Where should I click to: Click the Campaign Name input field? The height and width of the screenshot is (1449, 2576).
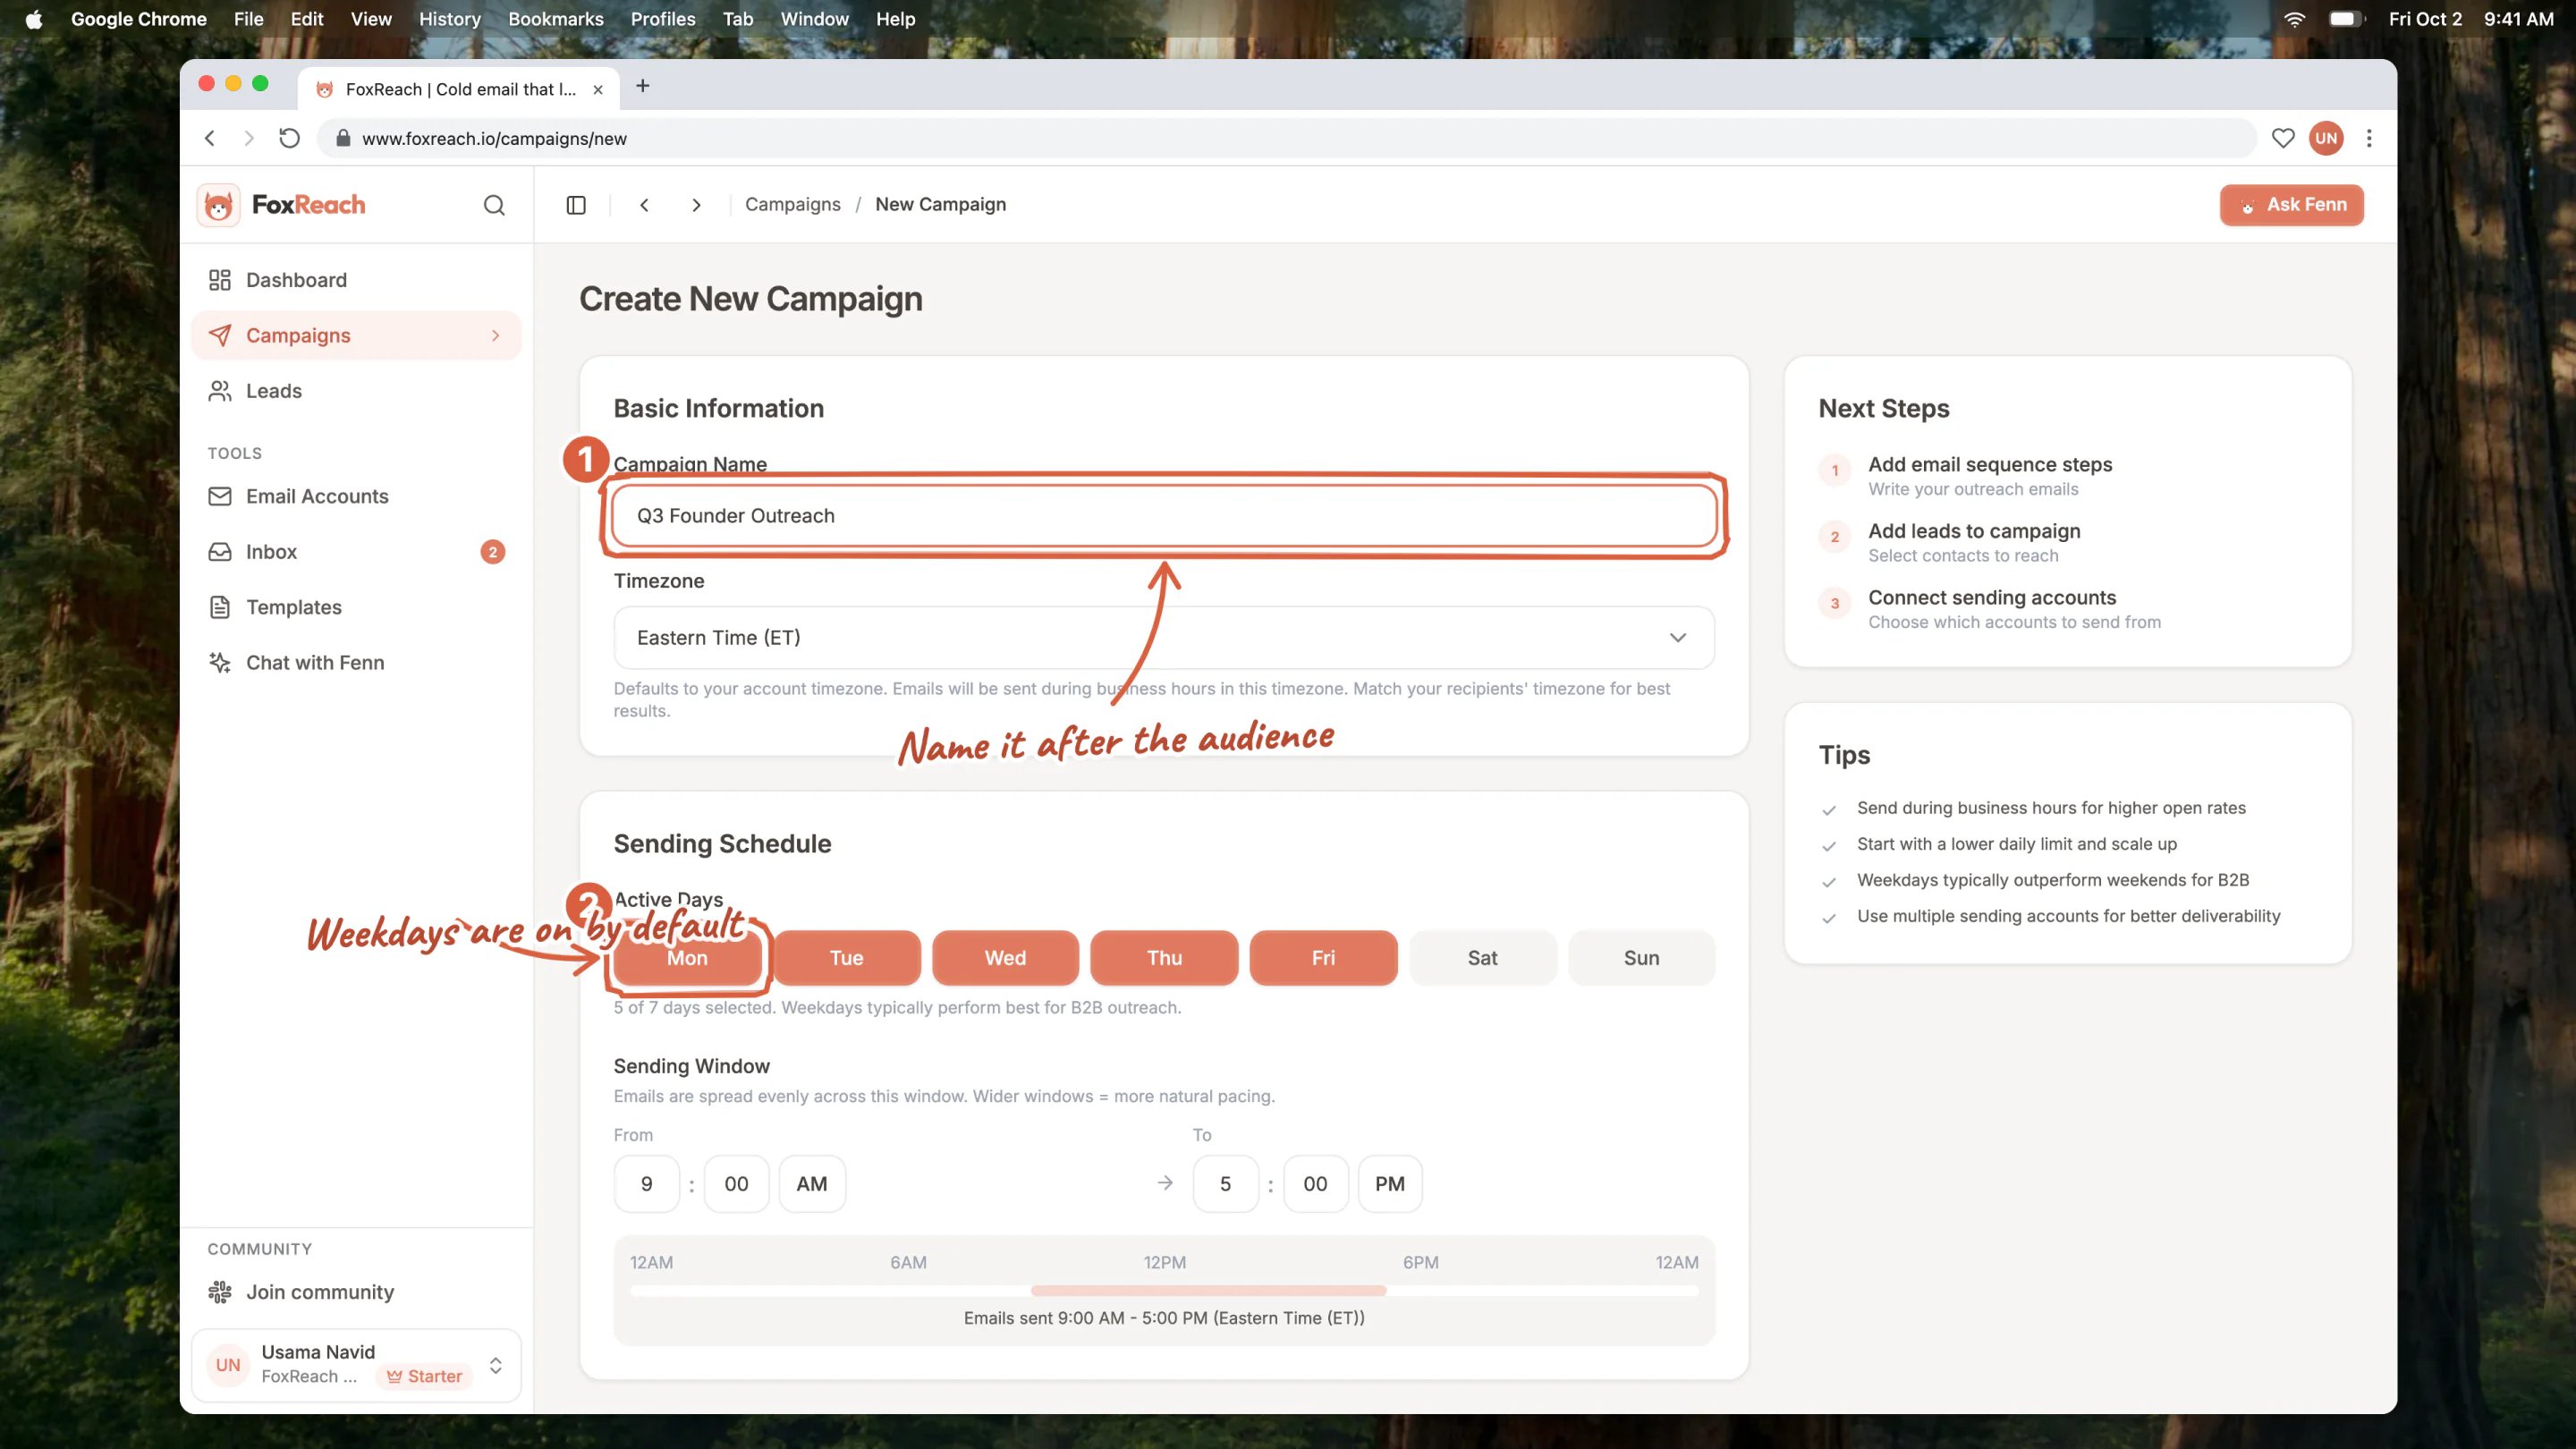pyautogui.click(x=1164, y=516)
